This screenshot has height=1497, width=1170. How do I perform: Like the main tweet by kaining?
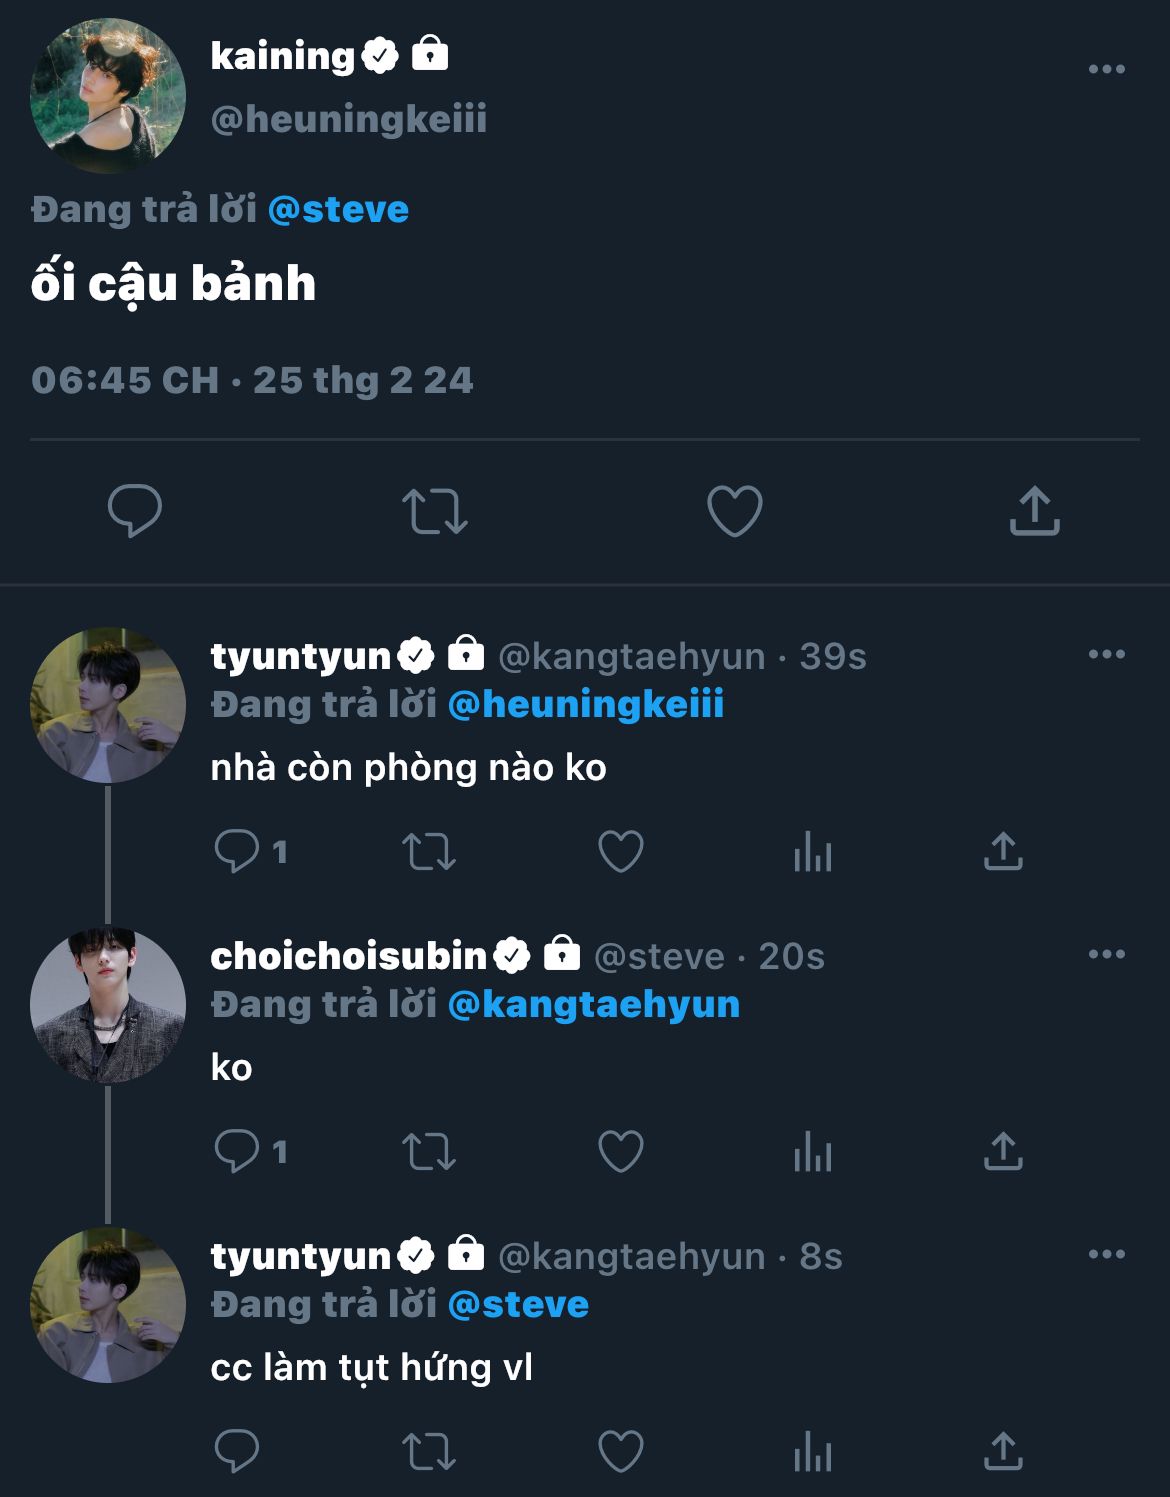tap(734, 511)
